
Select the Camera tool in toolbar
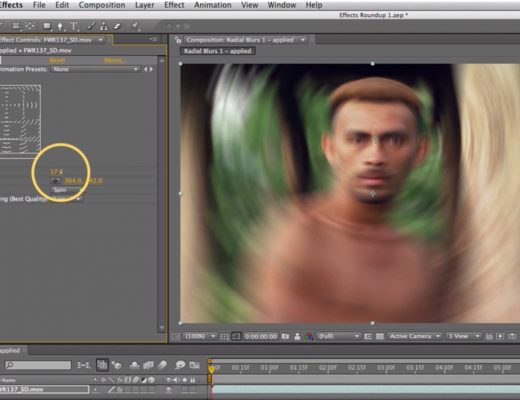[x=16, y=26]
